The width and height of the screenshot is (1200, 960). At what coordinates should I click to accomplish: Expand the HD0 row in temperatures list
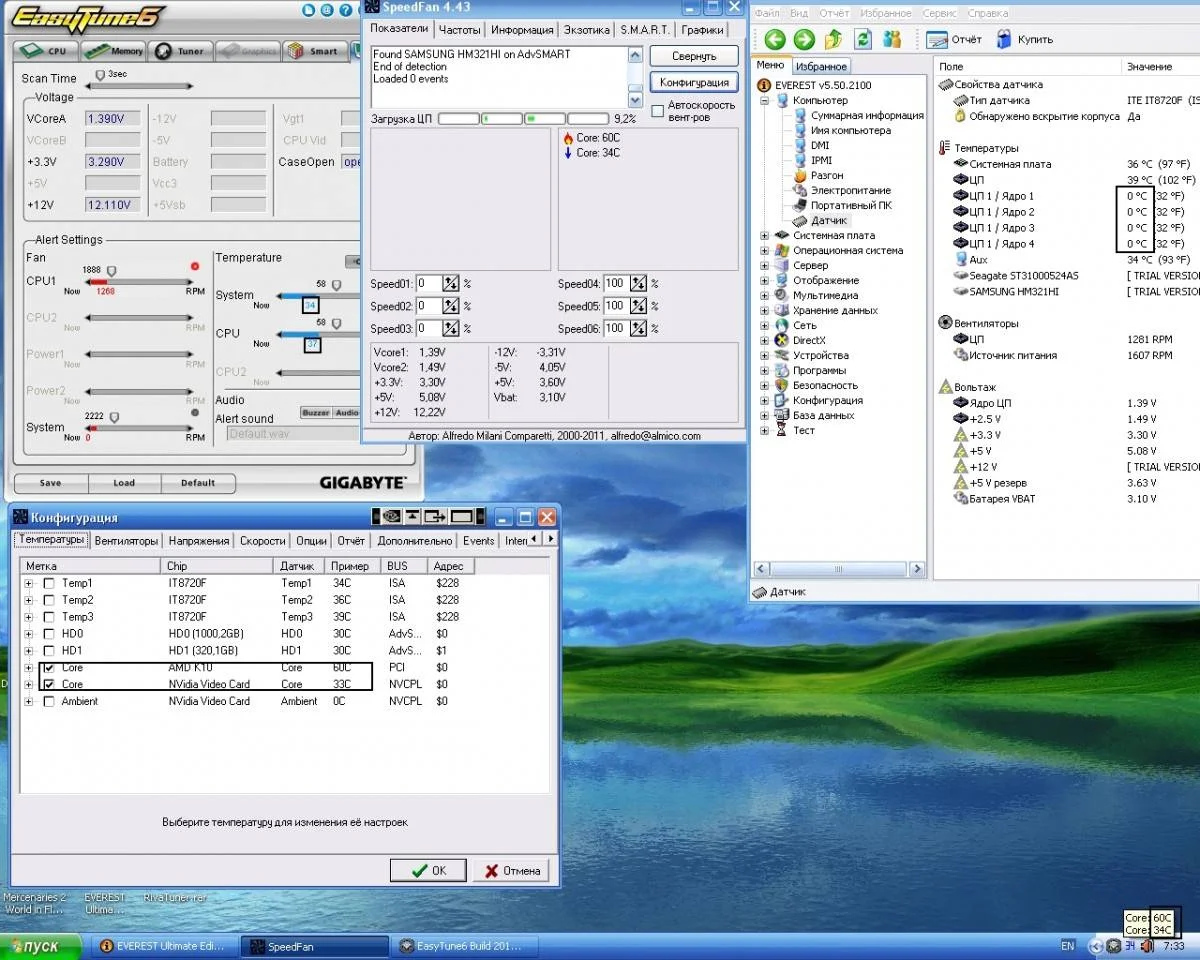tap(28, 634)
